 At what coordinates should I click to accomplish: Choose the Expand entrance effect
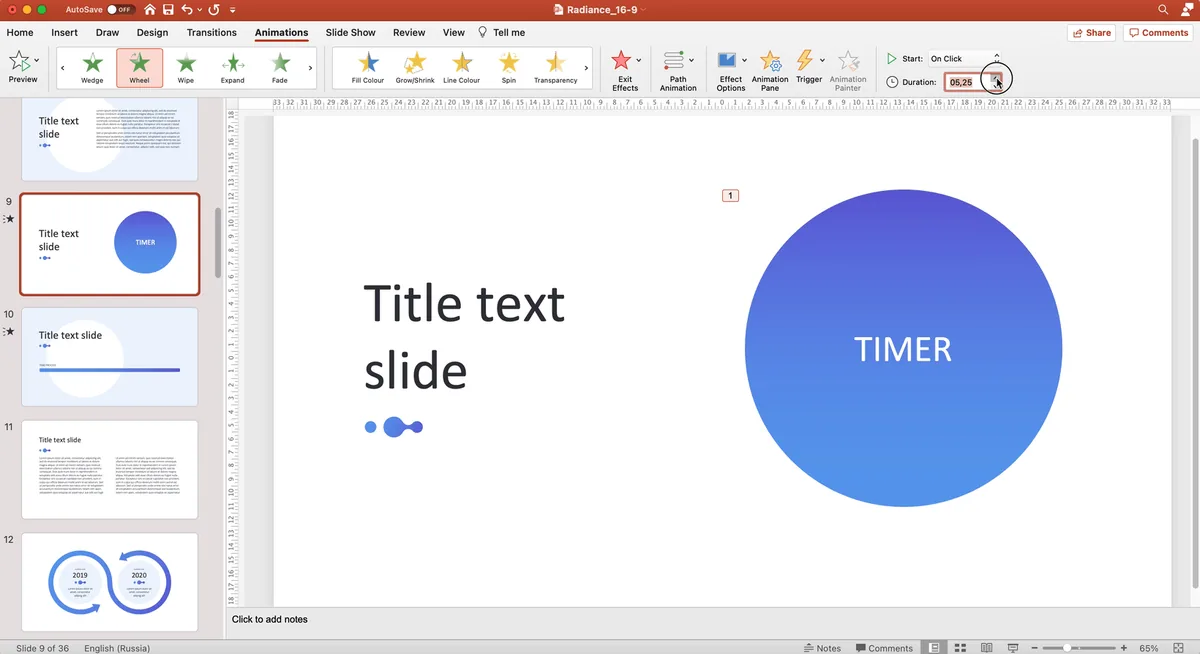(x=233, y=68)
